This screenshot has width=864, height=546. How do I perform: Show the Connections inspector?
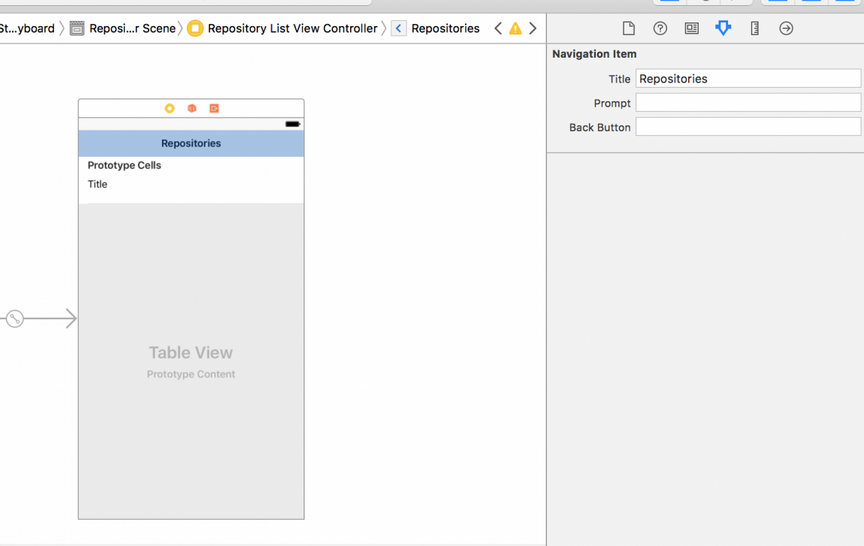point(786,28)
